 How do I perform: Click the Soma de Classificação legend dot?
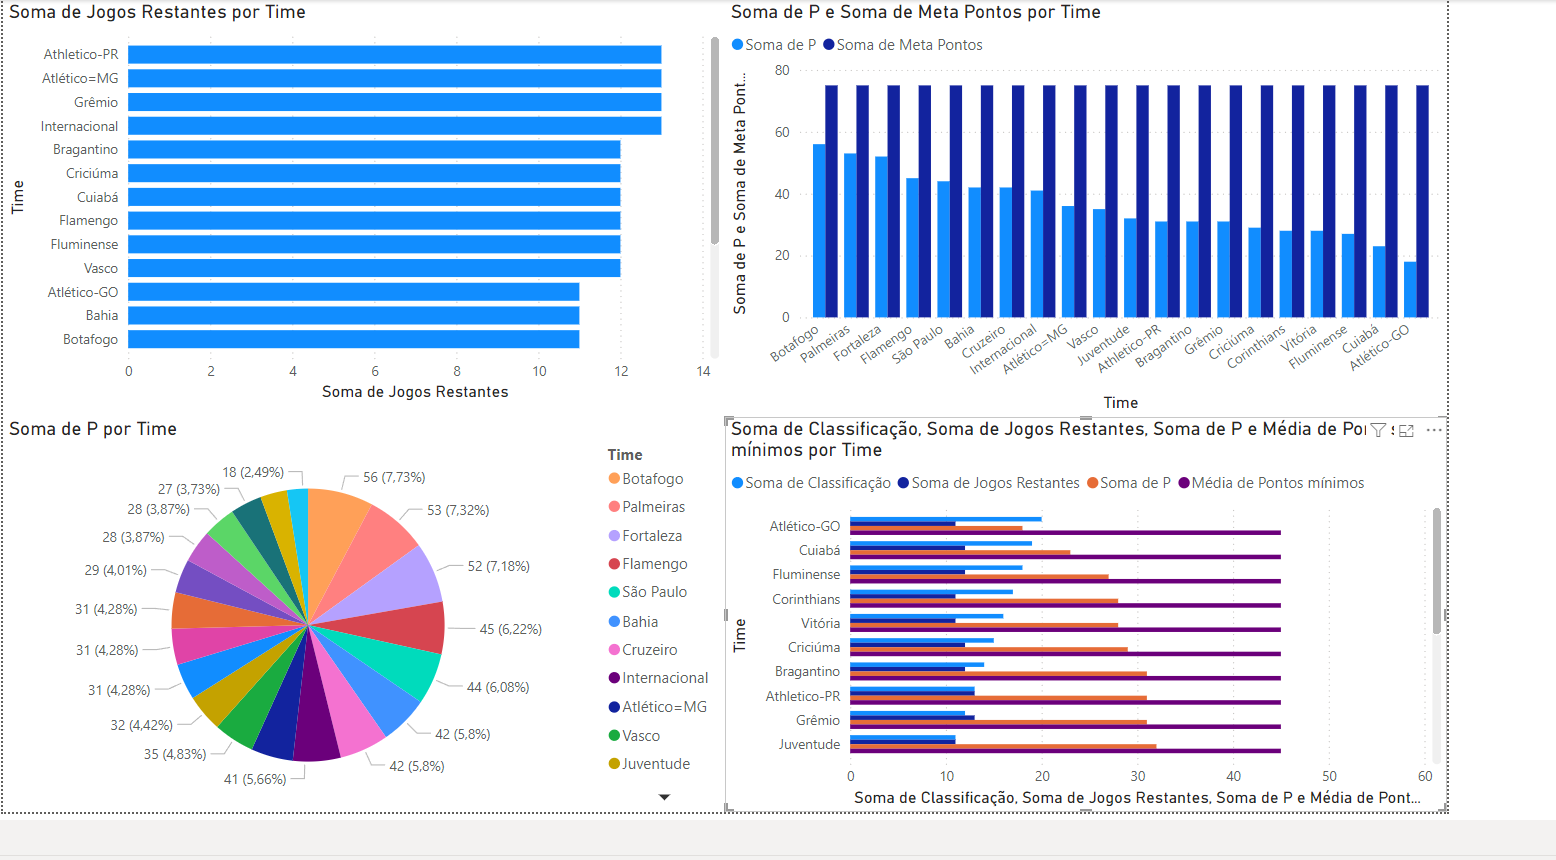pyautogui.click(x=737, y=483)
